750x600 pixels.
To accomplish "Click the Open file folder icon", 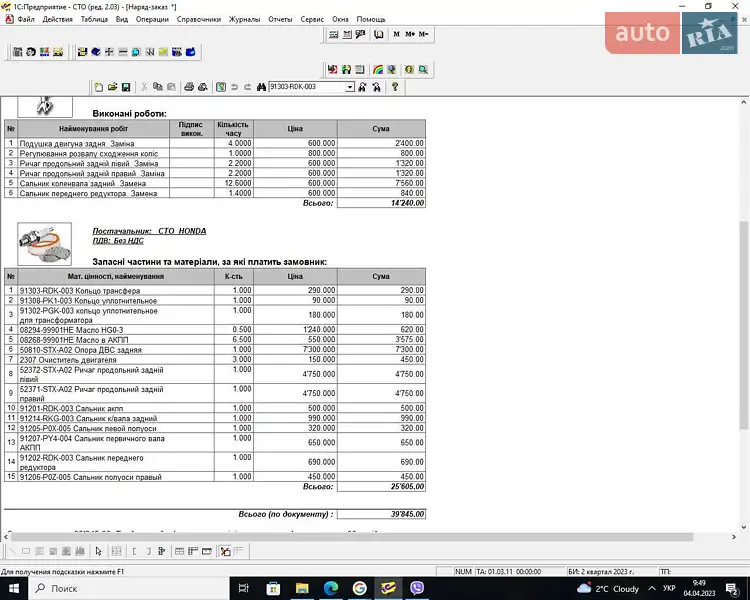I will (x=112, y=88).
